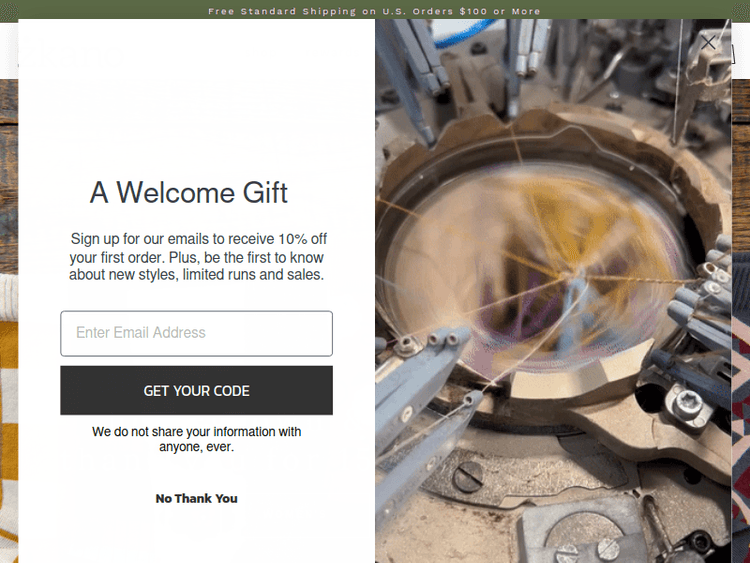Click the wooden background strip at left edge
Viewport: 750px width, 563px height.
[9, 176]
